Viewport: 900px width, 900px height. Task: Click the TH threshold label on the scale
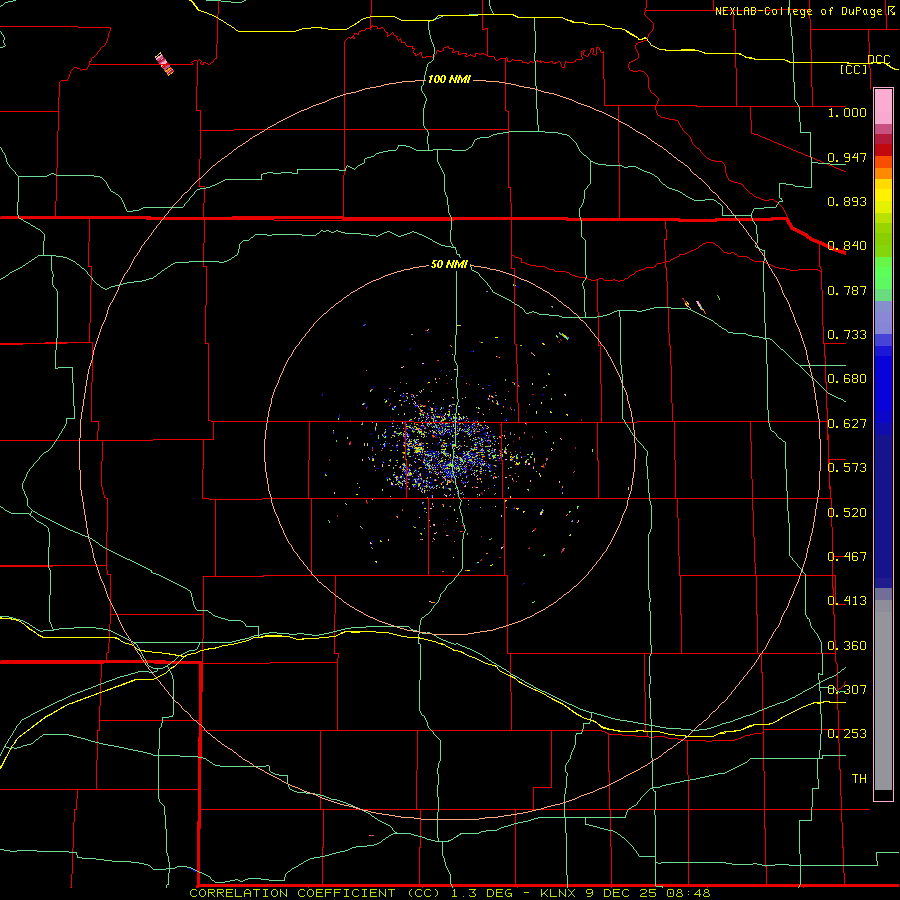859,779
